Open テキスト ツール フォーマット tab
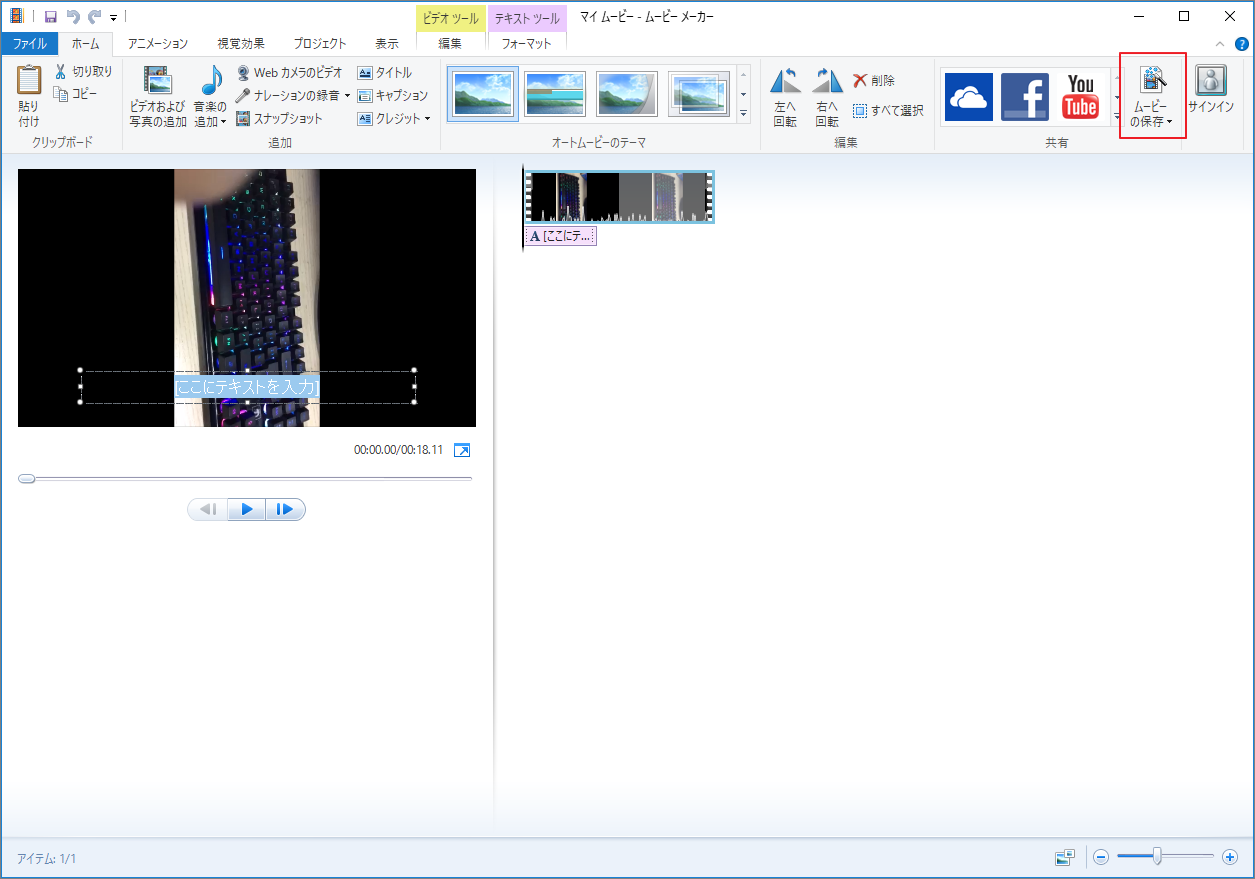 [527, 44]
